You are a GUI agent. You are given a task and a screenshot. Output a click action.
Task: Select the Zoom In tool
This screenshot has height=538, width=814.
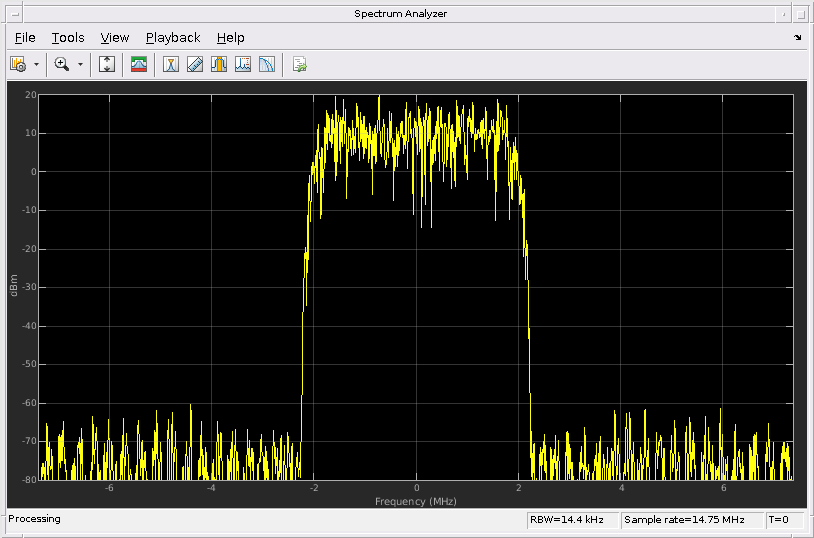[62, 64]
